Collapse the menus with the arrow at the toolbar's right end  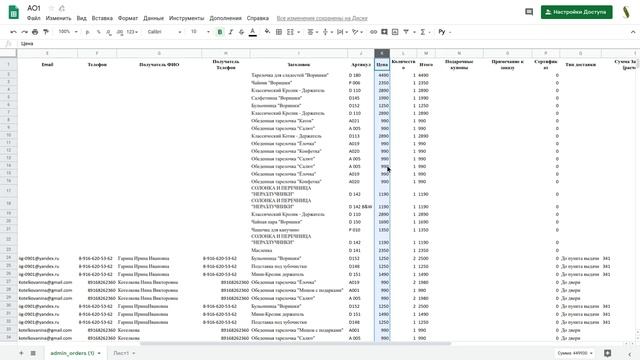(633, 32)
